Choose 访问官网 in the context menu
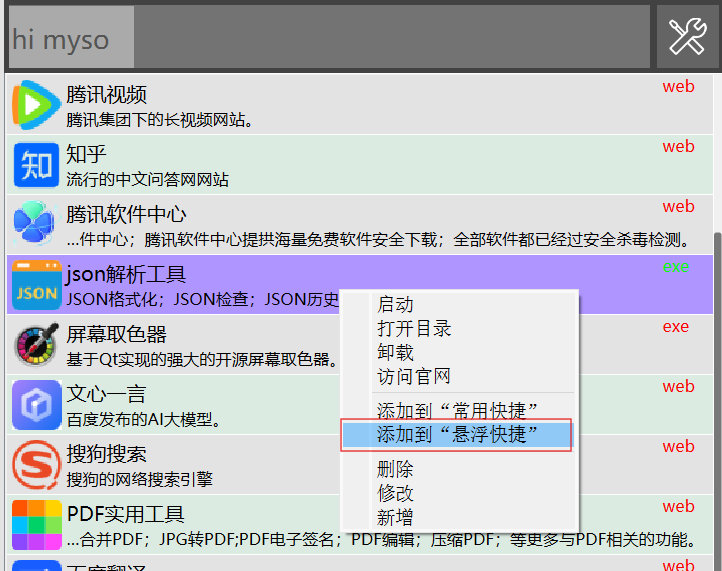 point(413,377)
